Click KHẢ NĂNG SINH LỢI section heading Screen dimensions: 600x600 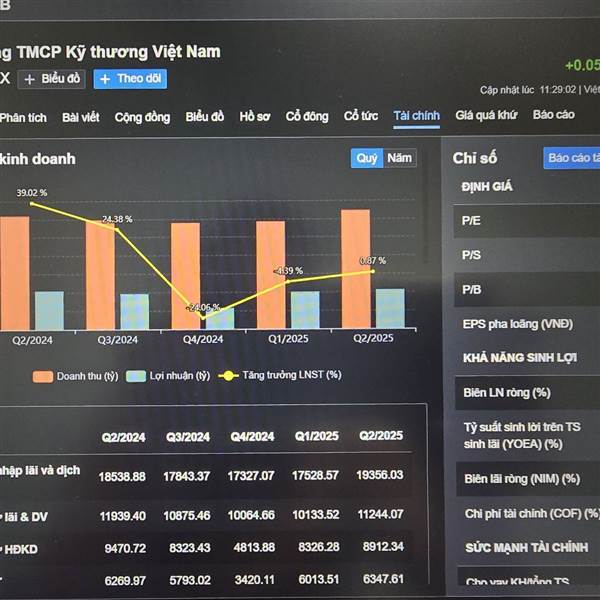[x=520, y=358]
